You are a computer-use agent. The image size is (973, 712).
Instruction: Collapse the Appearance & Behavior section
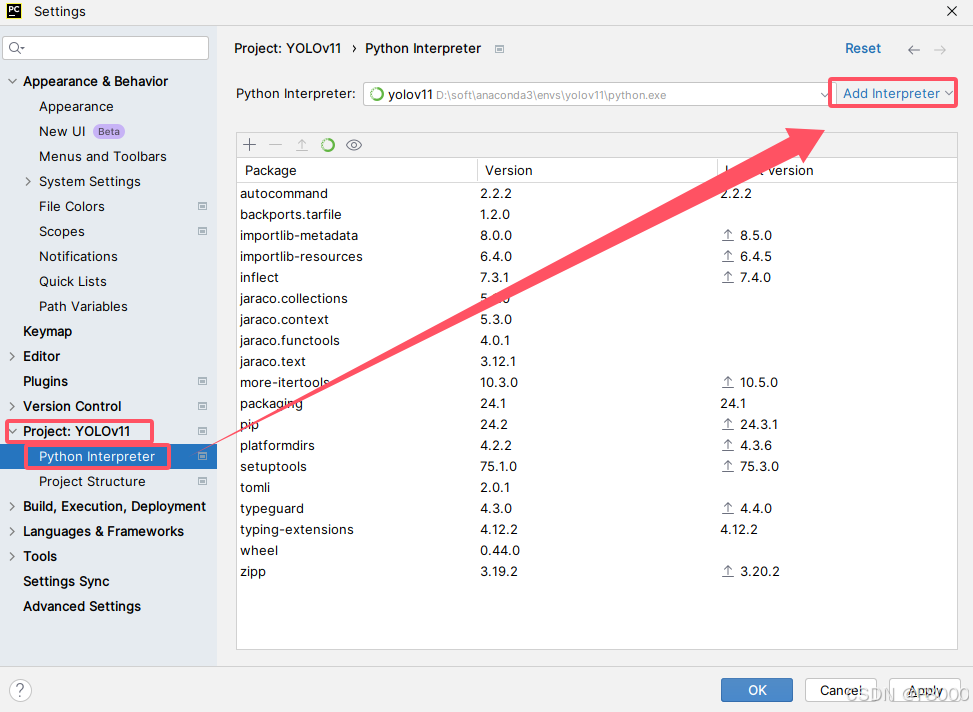point(12,81)
